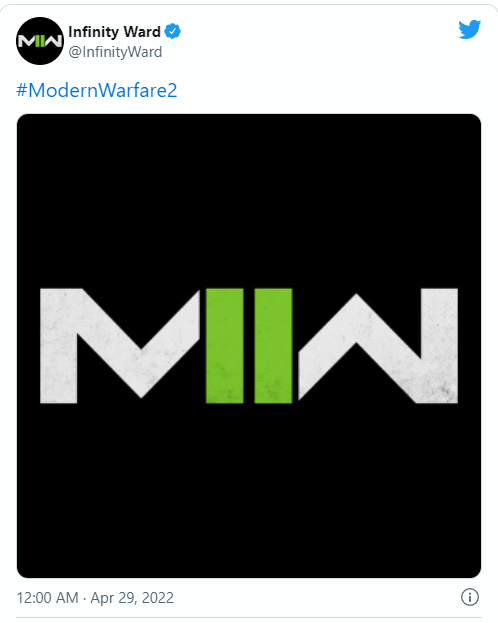The width and height of the screenshot is (498, 623).
Task: Click the 2 ending the hashtag
Action: click(172, 90)
